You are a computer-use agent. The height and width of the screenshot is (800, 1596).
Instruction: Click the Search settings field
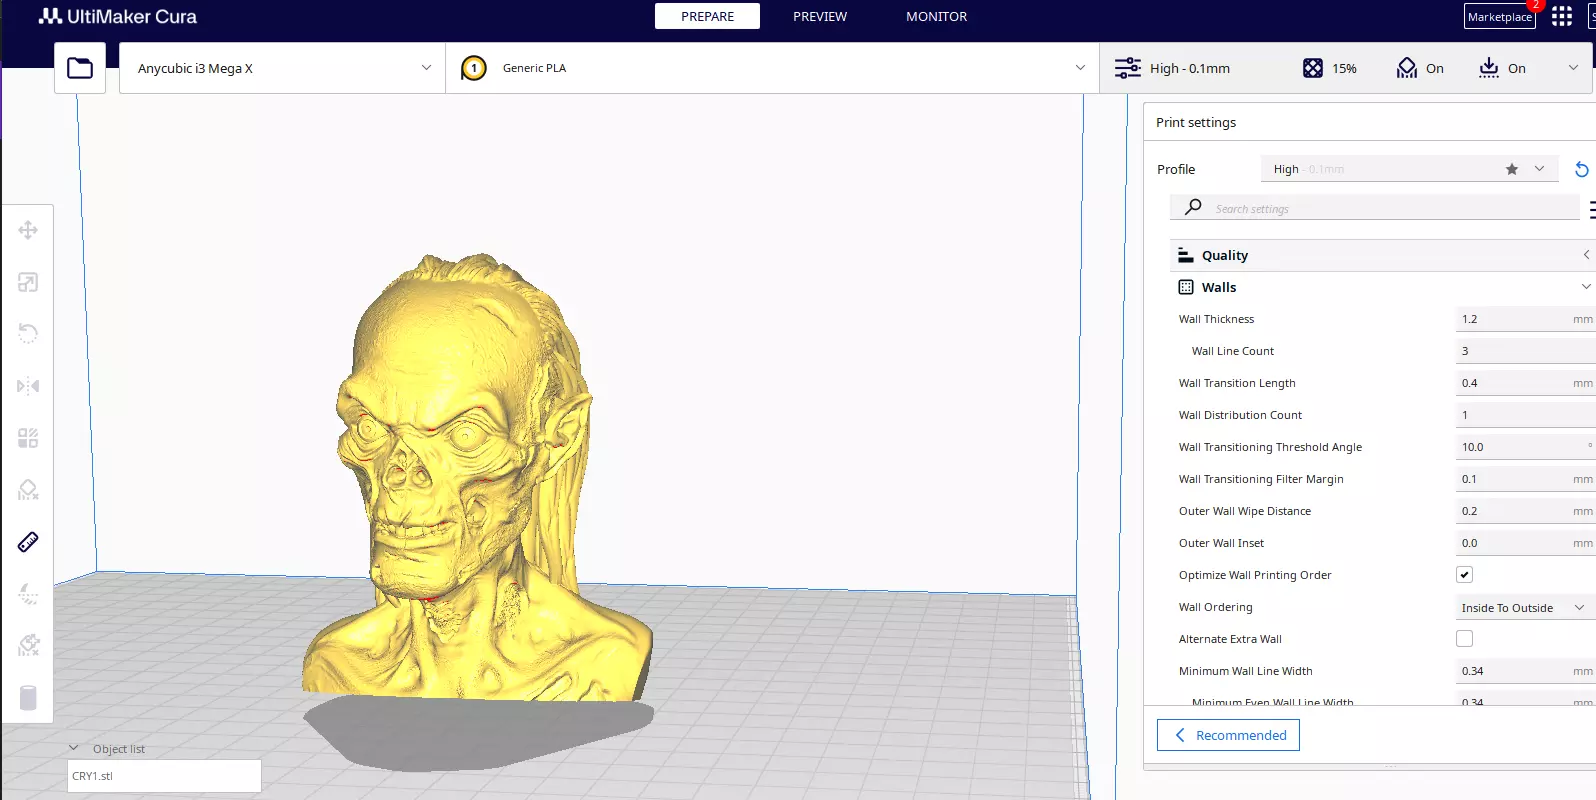pos(1375,208)
